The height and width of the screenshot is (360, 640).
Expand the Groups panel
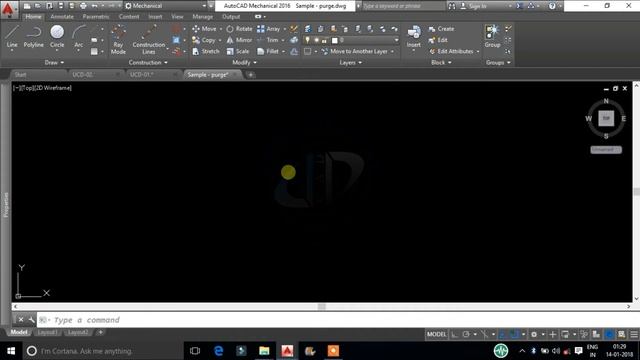pos(498,62)
